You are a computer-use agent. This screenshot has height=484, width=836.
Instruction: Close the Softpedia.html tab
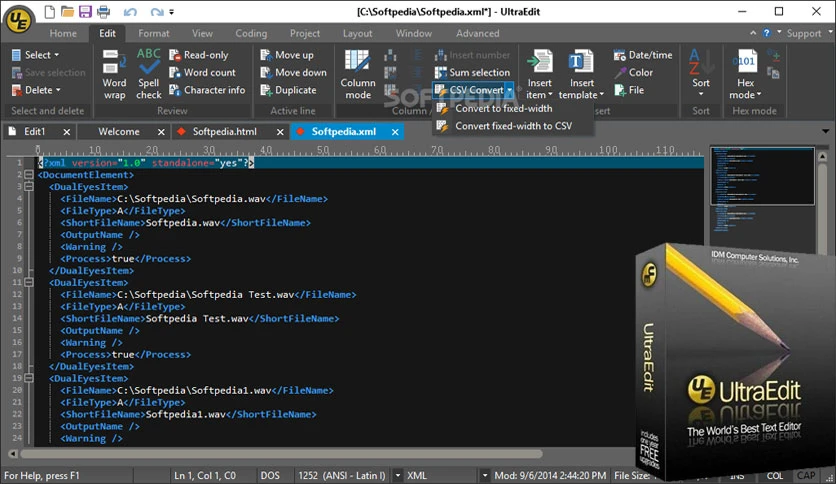point(280,132)
